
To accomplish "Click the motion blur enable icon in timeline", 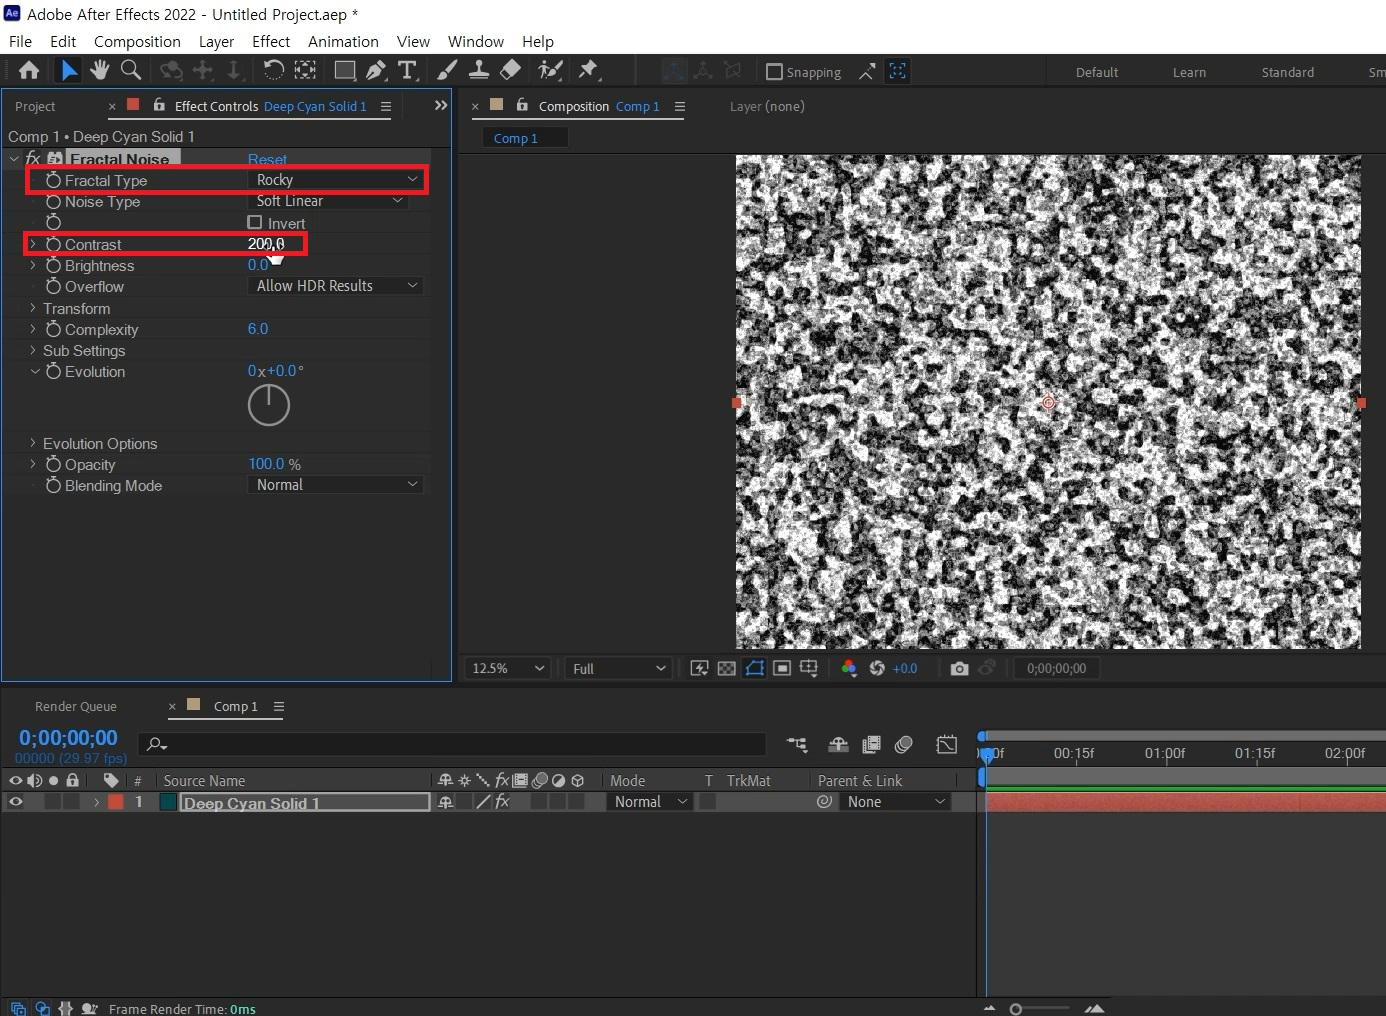I will click(904, 744).
